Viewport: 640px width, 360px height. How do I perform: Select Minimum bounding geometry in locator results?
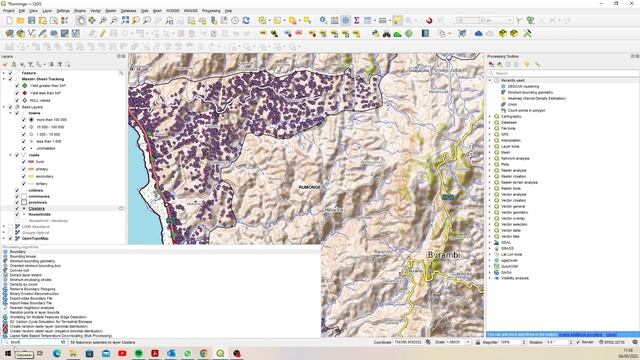tap(32, 261)
